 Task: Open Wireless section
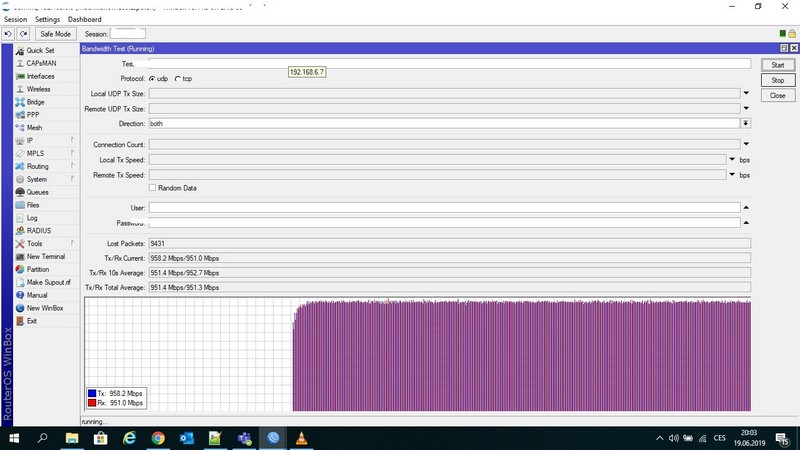click(x=38, y=89)
